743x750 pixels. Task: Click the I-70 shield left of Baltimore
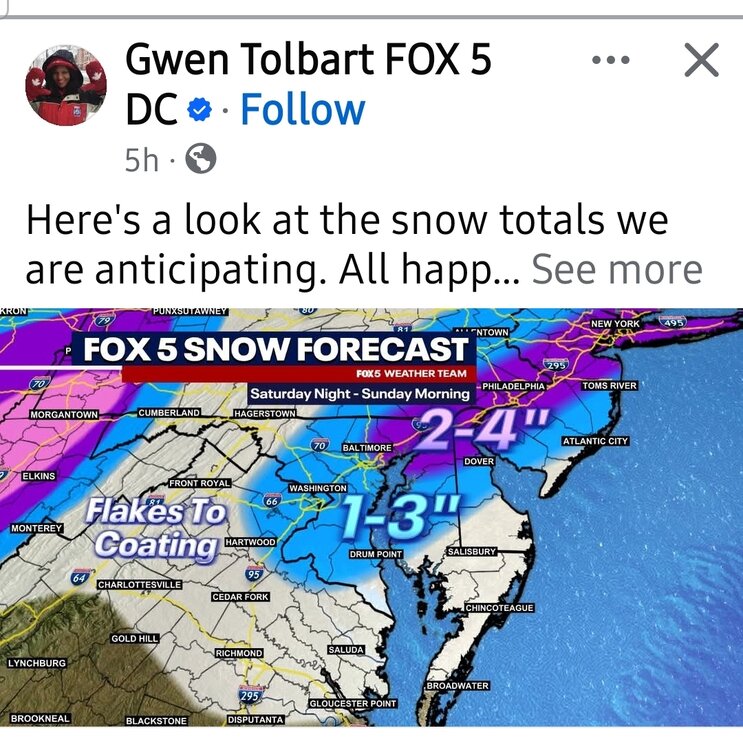320,444
